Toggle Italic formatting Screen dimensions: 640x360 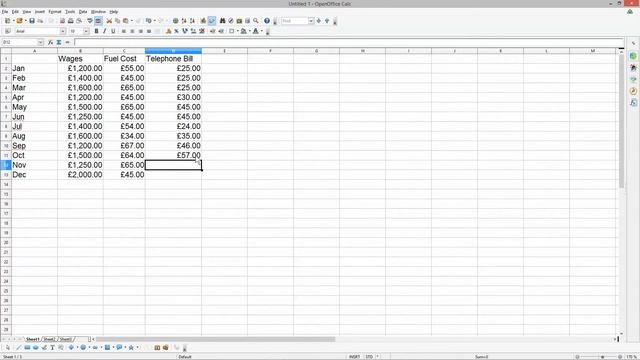[104, 31]
